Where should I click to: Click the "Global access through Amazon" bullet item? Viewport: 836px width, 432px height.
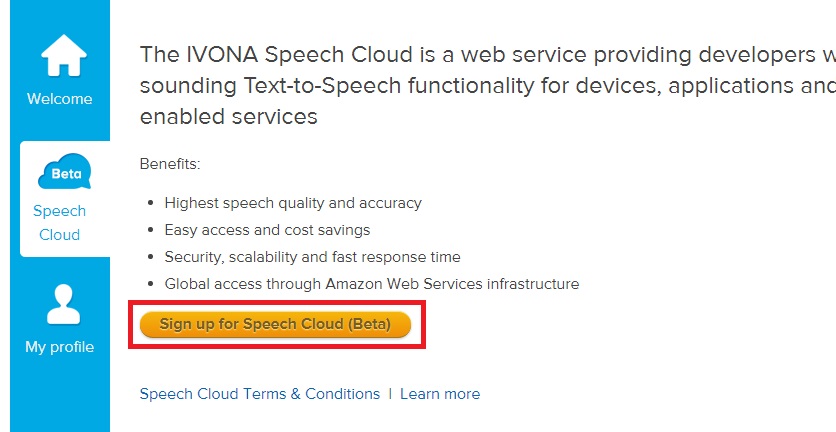point(371,284)
